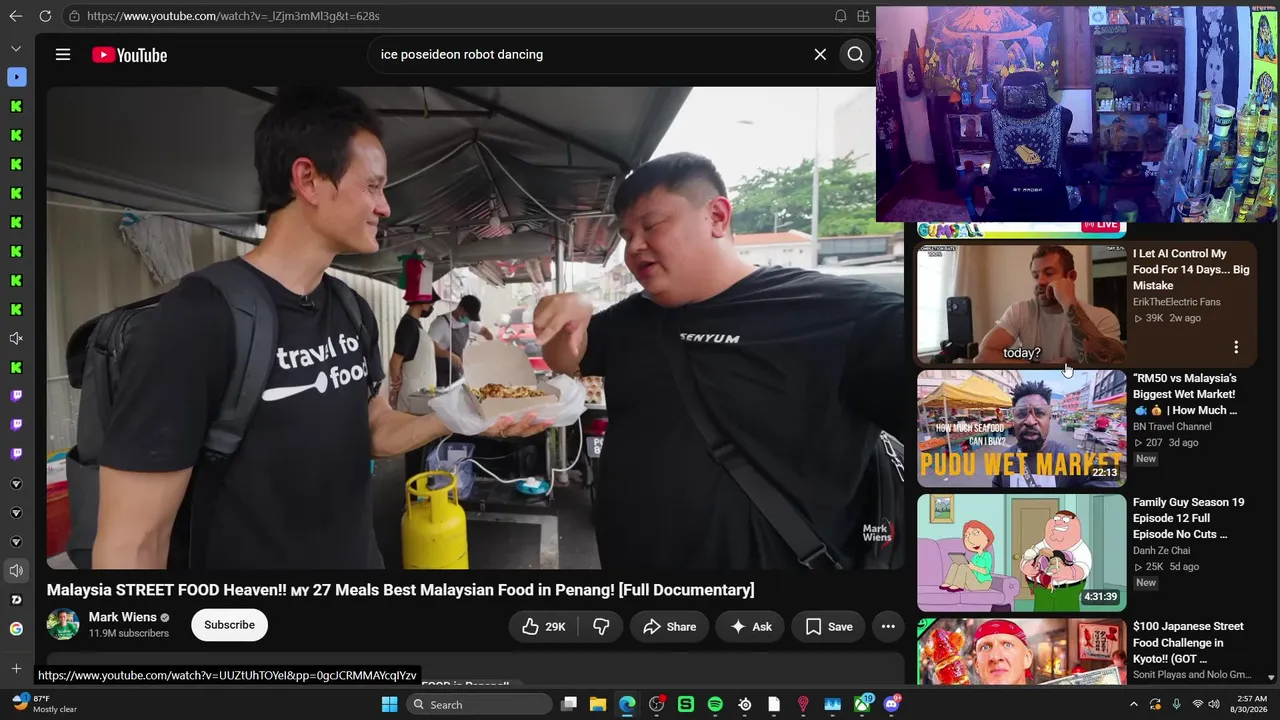Submit search with the magnifier button
This screenshot has width=1280, height=720.
pos(856,55)
